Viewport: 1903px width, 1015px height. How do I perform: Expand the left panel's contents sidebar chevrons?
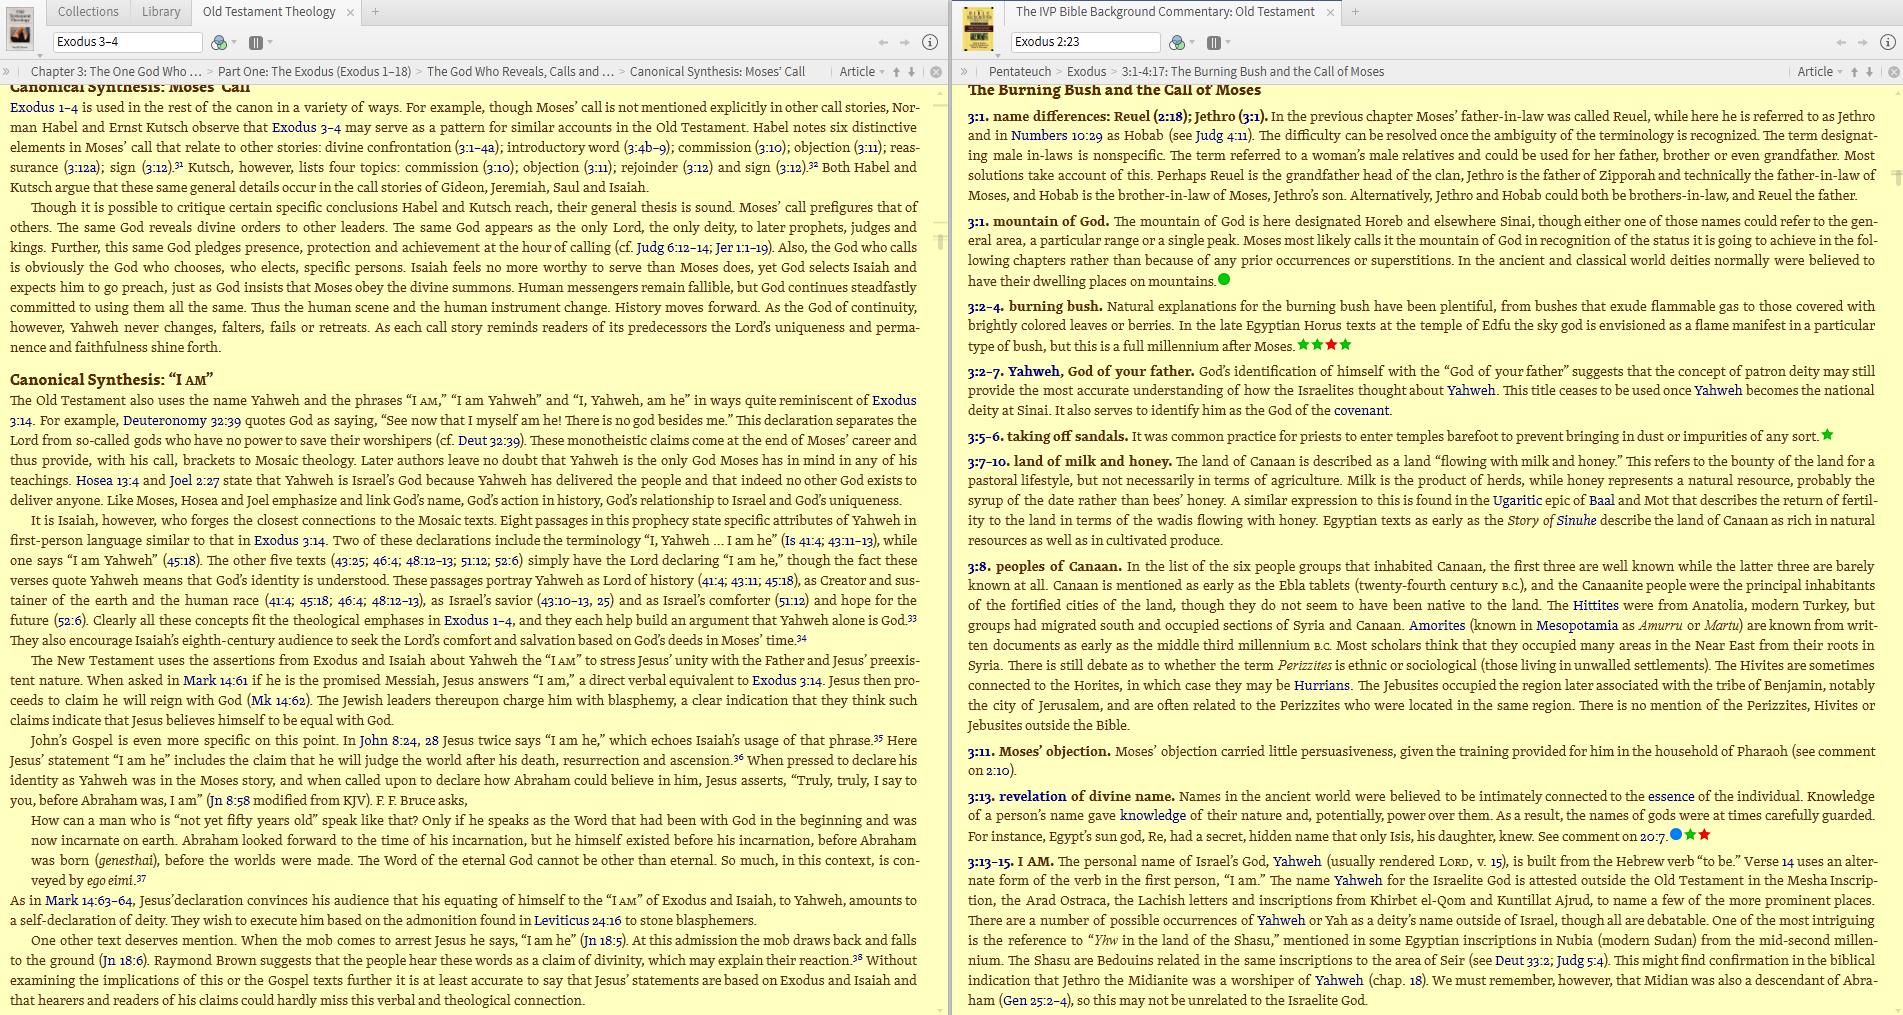pyautogui.click(x=7, y=72)
